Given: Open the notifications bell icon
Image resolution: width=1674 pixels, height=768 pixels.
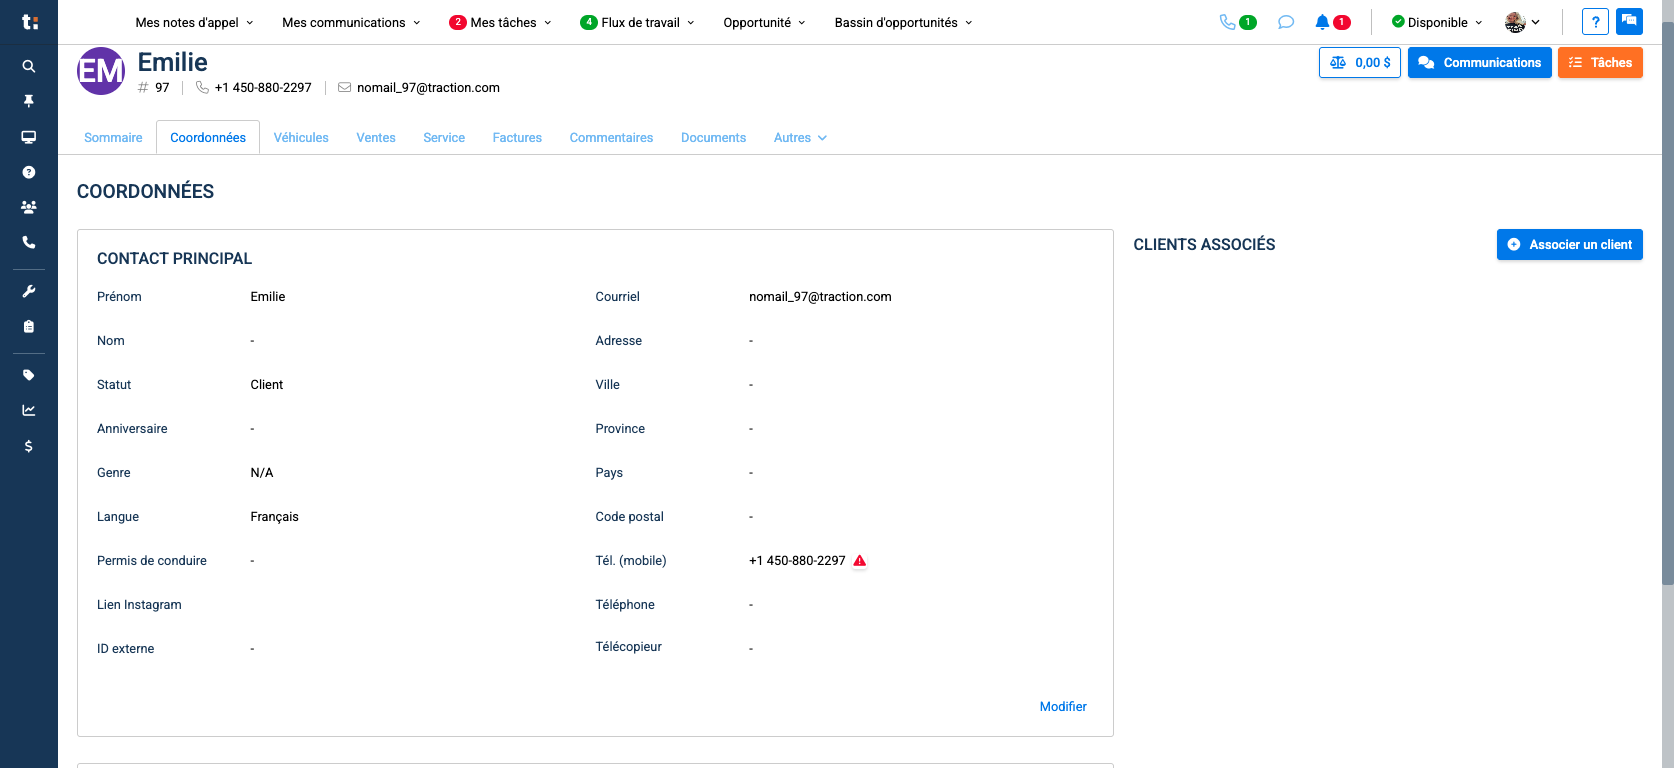Looking at the screenshot, I should 1322,22.
